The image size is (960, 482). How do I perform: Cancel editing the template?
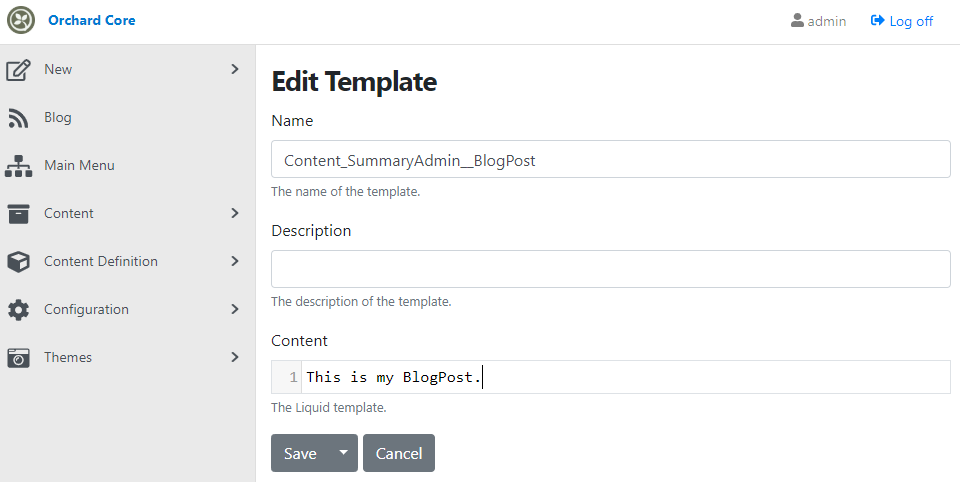coord(399,453)
